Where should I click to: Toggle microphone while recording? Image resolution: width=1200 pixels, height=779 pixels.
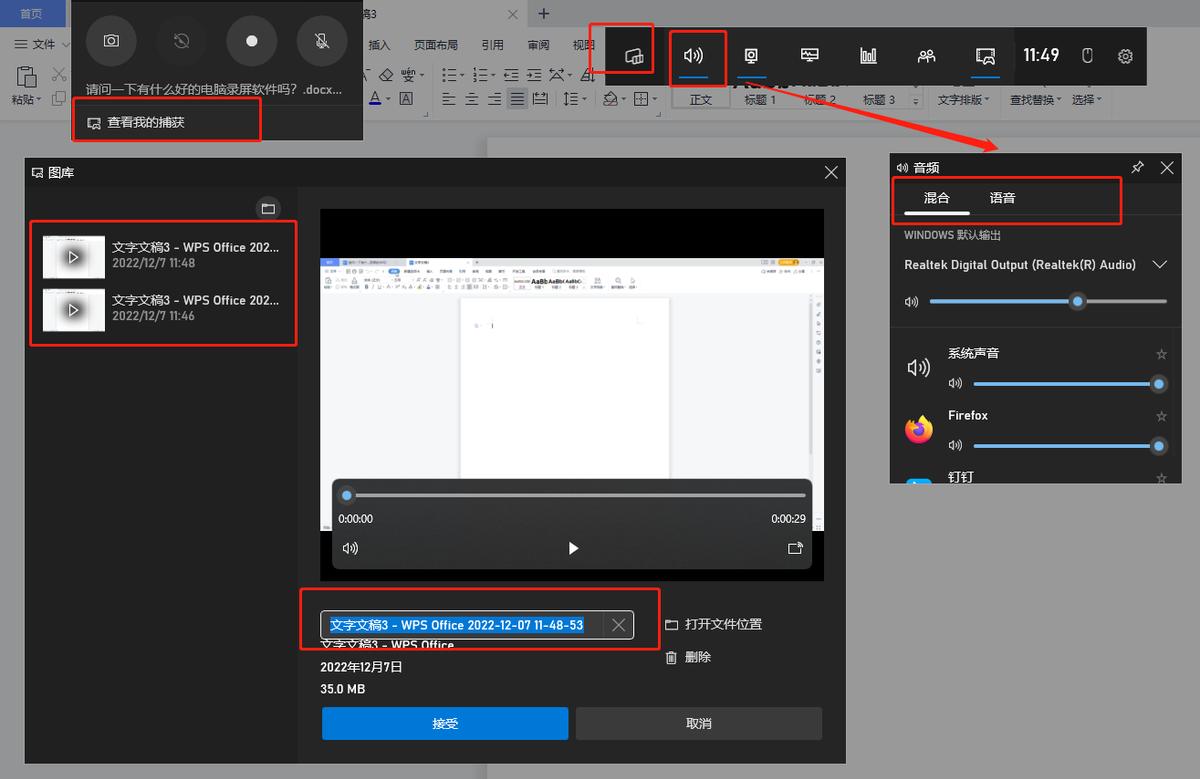click(x=322, y=41)
